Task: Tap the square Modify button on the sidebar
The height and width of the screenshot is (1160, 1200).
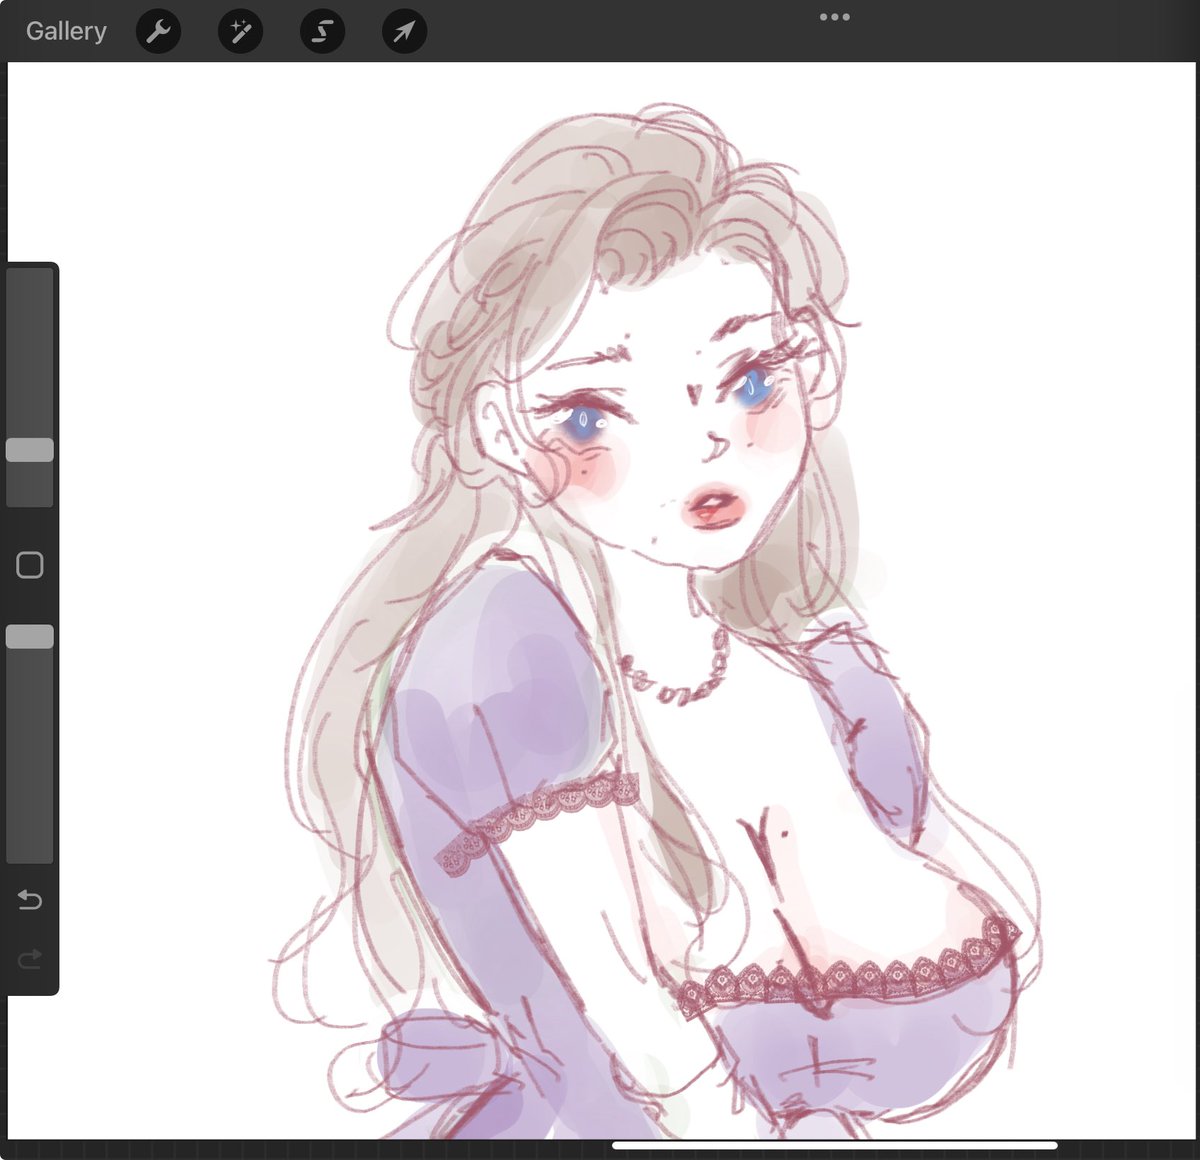Action: click(x=29, y=565)
